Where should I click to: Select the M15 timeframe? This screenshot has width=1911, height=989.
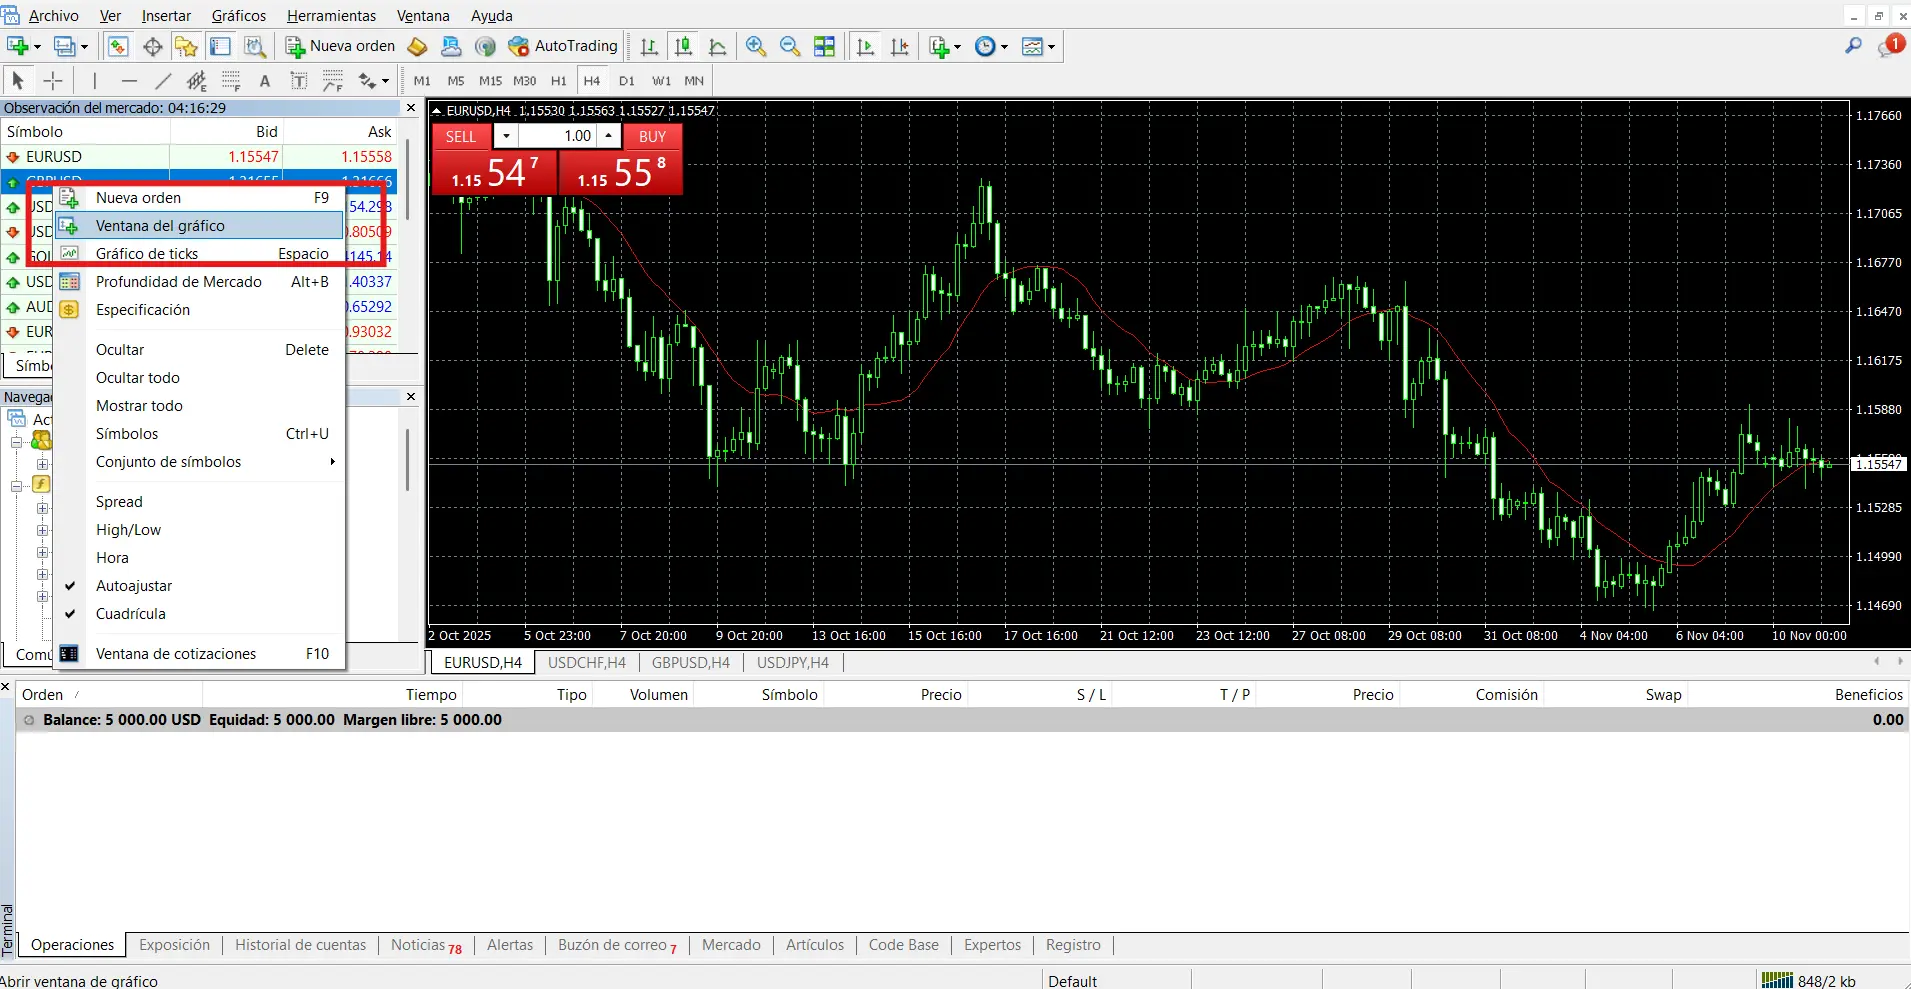tap(489, 81)
